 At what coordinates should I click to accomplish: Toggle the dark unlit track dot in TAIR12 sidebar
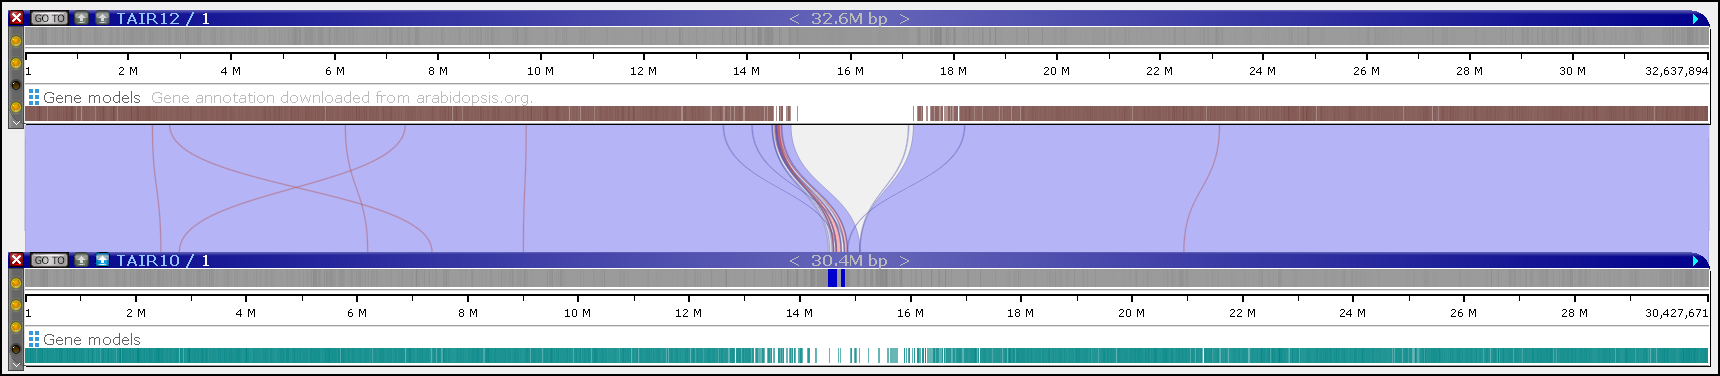tap(16, 85)
